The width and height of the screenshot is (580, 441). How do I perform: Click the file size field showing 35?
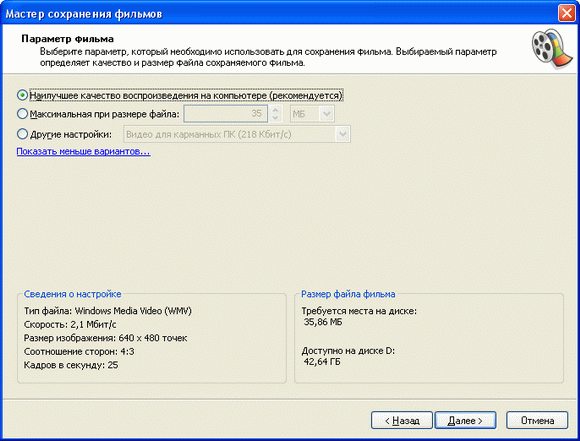coord(226,114)
